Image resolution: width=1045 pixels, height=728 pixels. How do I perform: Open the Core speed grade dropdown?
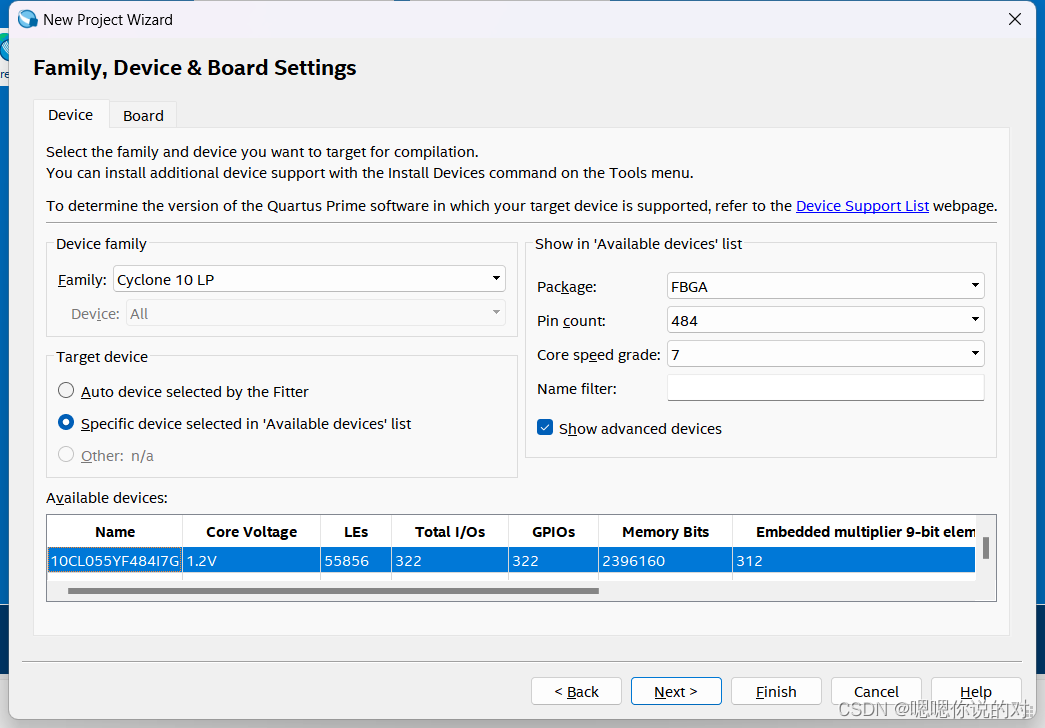pyautogui.click(x=825, y=354)
